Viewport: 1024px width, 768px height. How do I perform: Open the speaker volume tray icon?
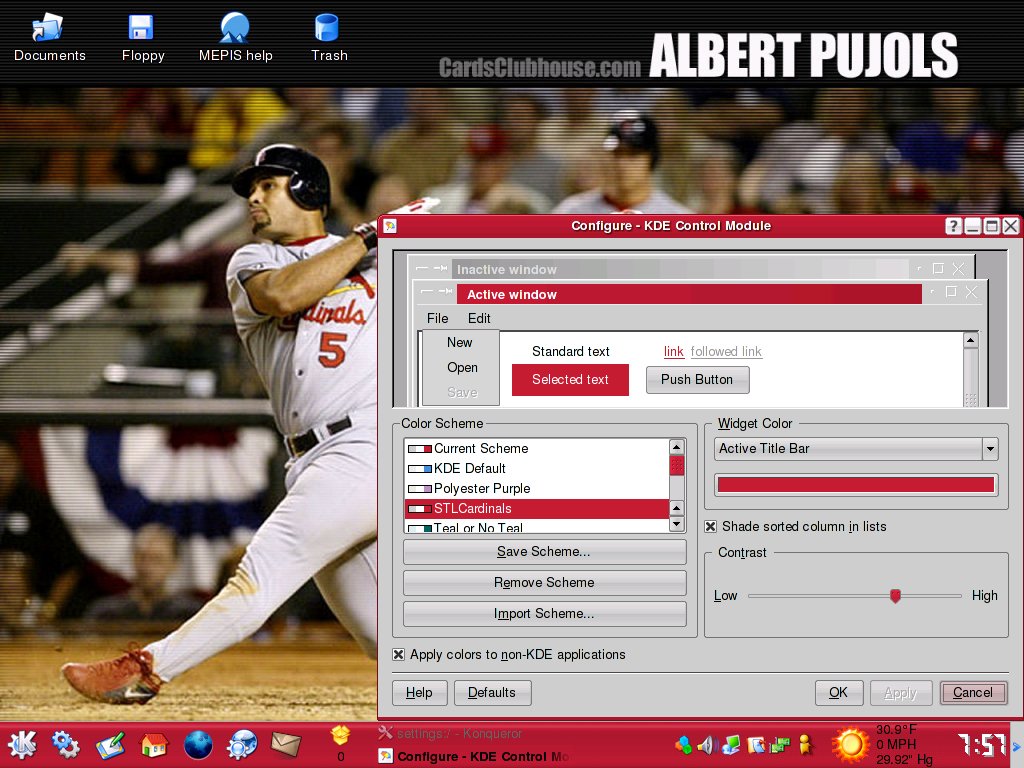(708, 744)
